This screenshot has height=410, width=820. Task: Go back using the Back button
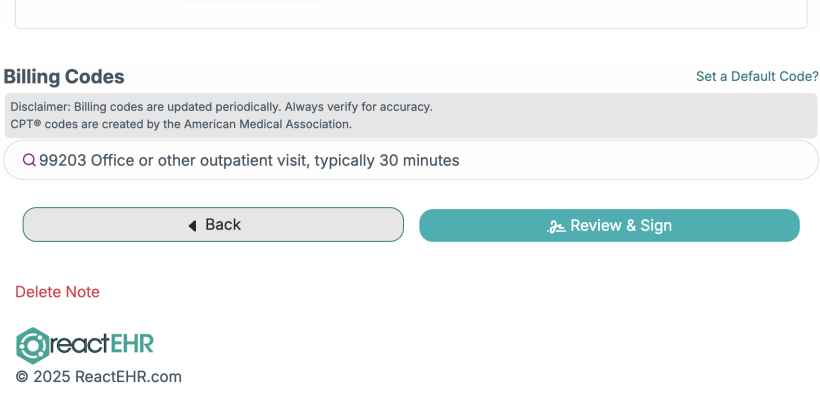point(213,225)
